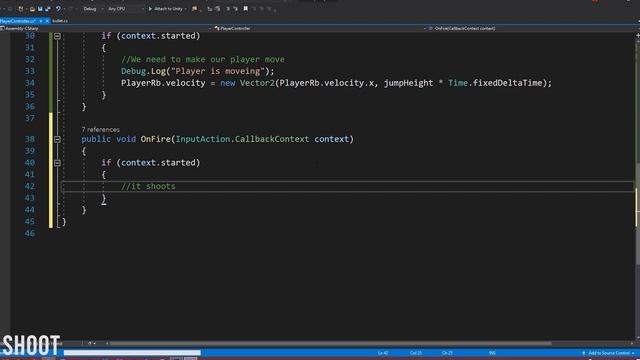
Task: Click the 'Vector2' type on line 34
Action: (257, 83)
